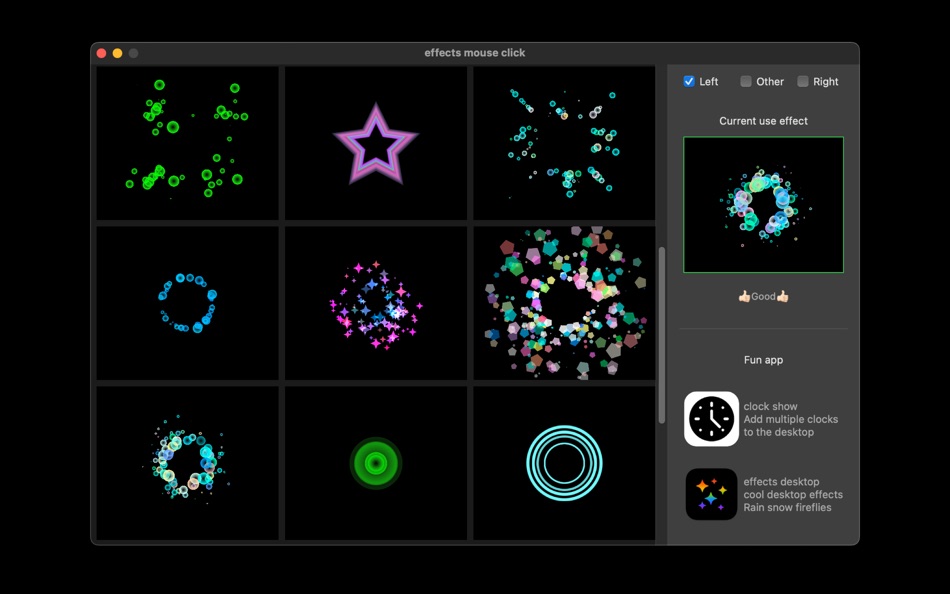Image resolution: width=950 pixels, height=594 pixels.
Task: Choose the purple star outline effect
Action: [x=376, y=143]
